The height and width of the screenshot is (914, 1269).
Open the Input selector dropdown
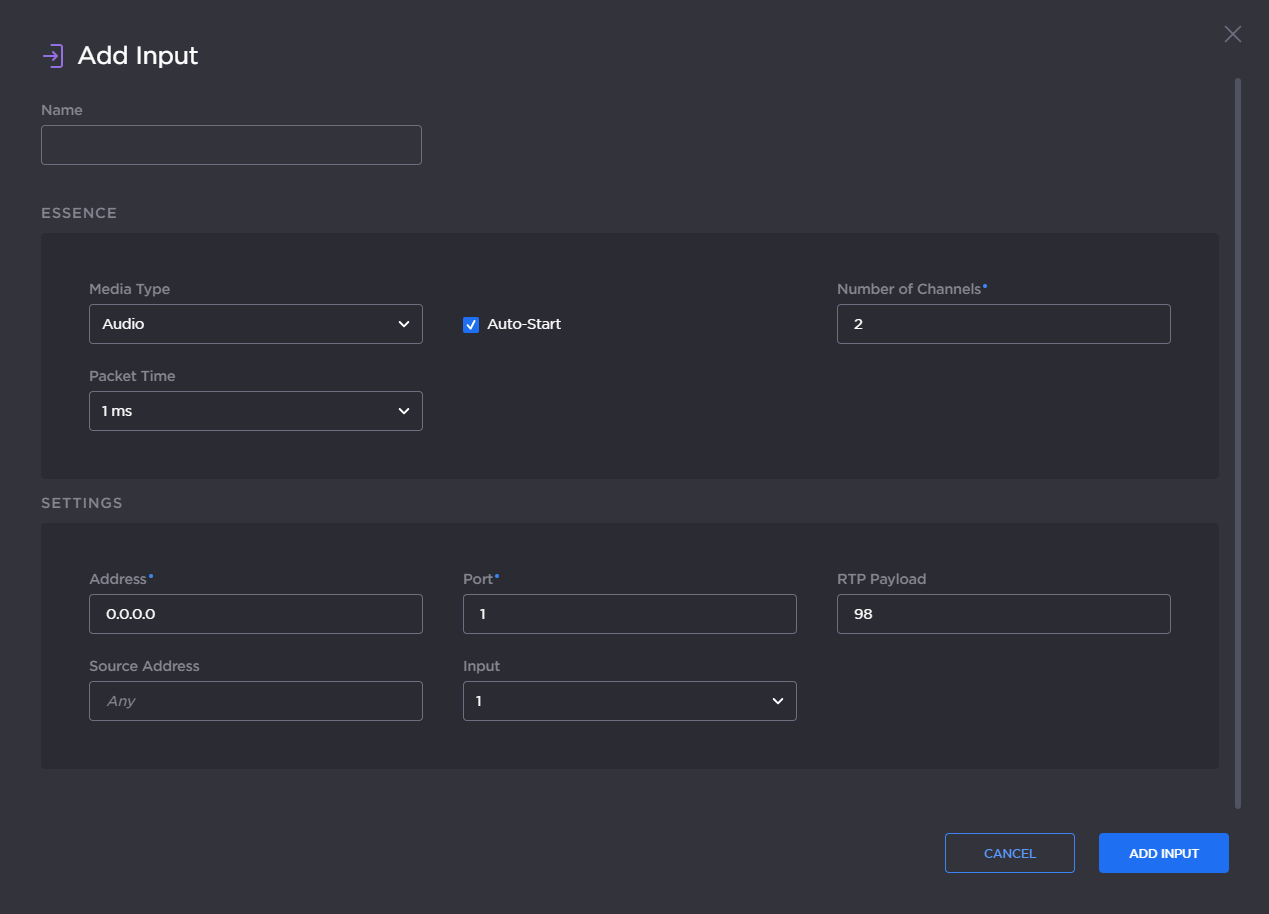coord(629,701)
